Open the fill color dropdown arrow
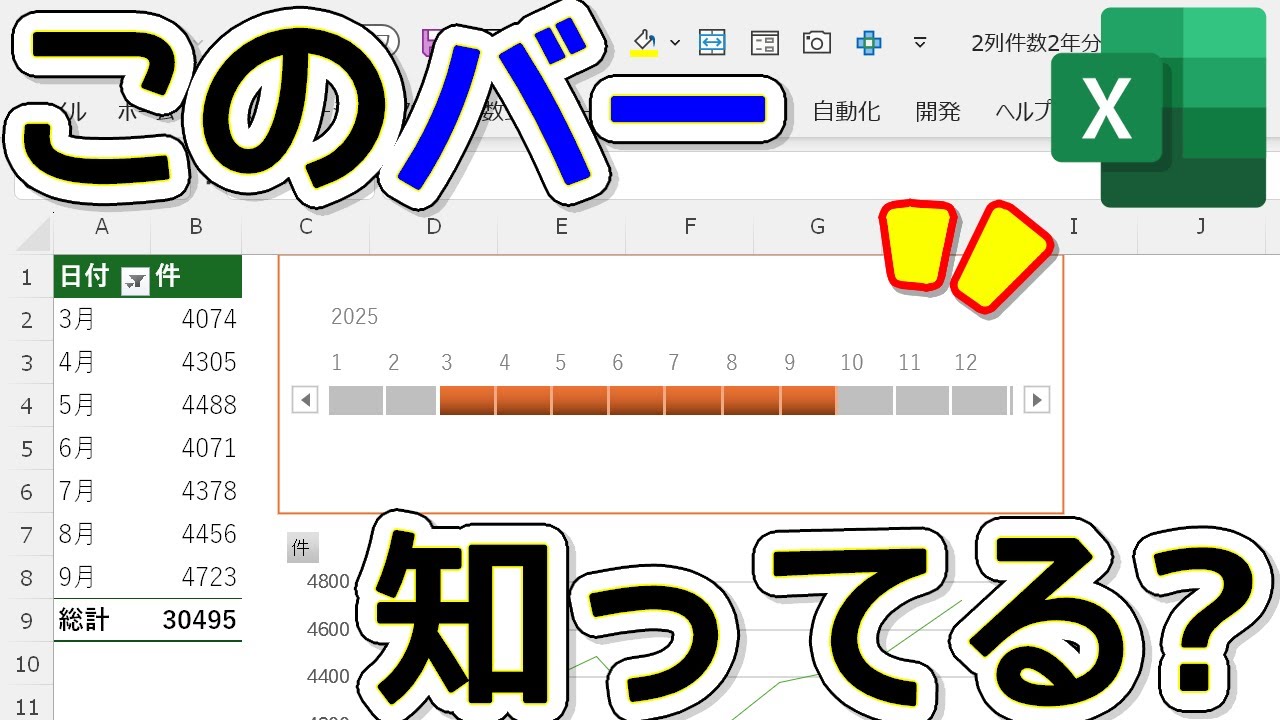The image size is (1280, 720). [x=675, y=43]
